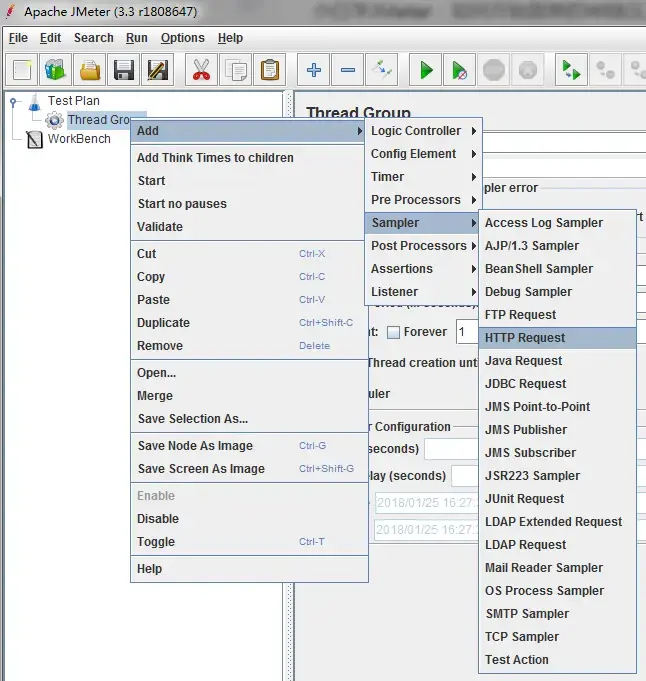
Task: Open the Options menu in menu bar
Action: pos(182,38)
